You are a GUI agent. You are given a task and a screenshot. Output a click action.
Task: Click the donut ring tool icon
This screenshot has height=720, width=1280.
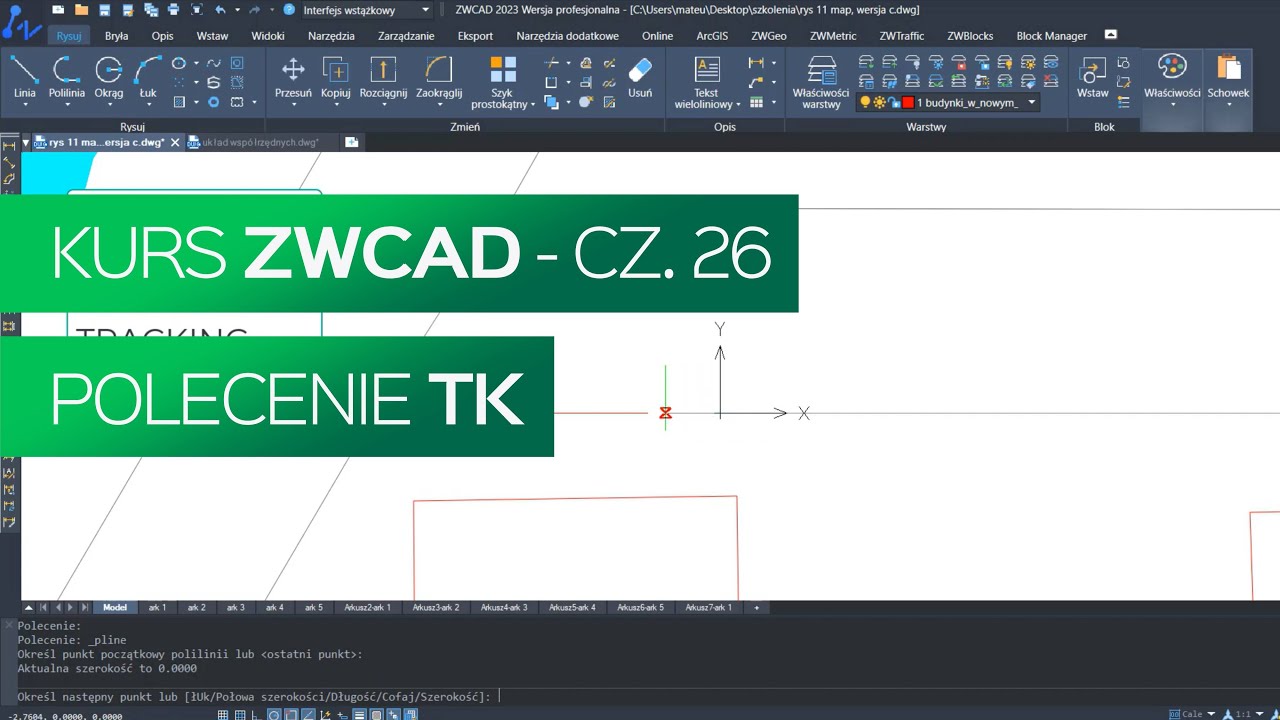[214, 102]
